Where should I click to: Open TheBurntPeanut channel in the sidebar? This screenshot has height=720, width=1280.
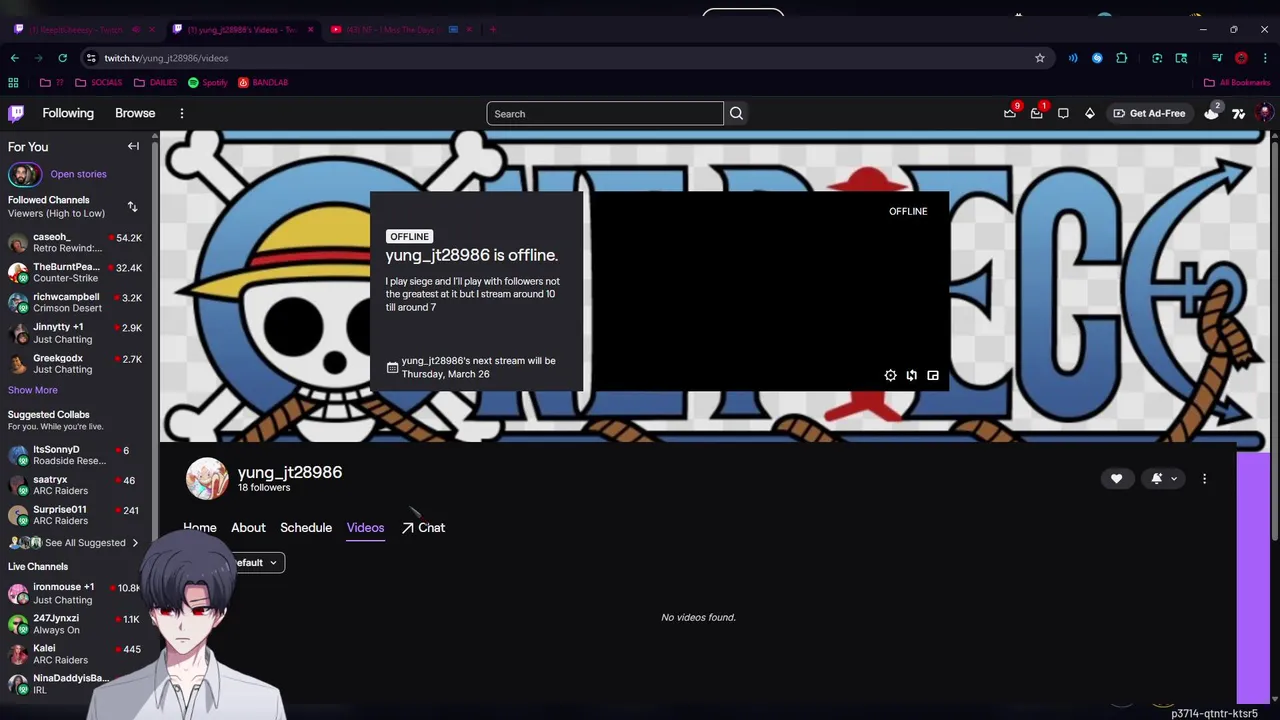pyautogui.click(x=76, y=272)
